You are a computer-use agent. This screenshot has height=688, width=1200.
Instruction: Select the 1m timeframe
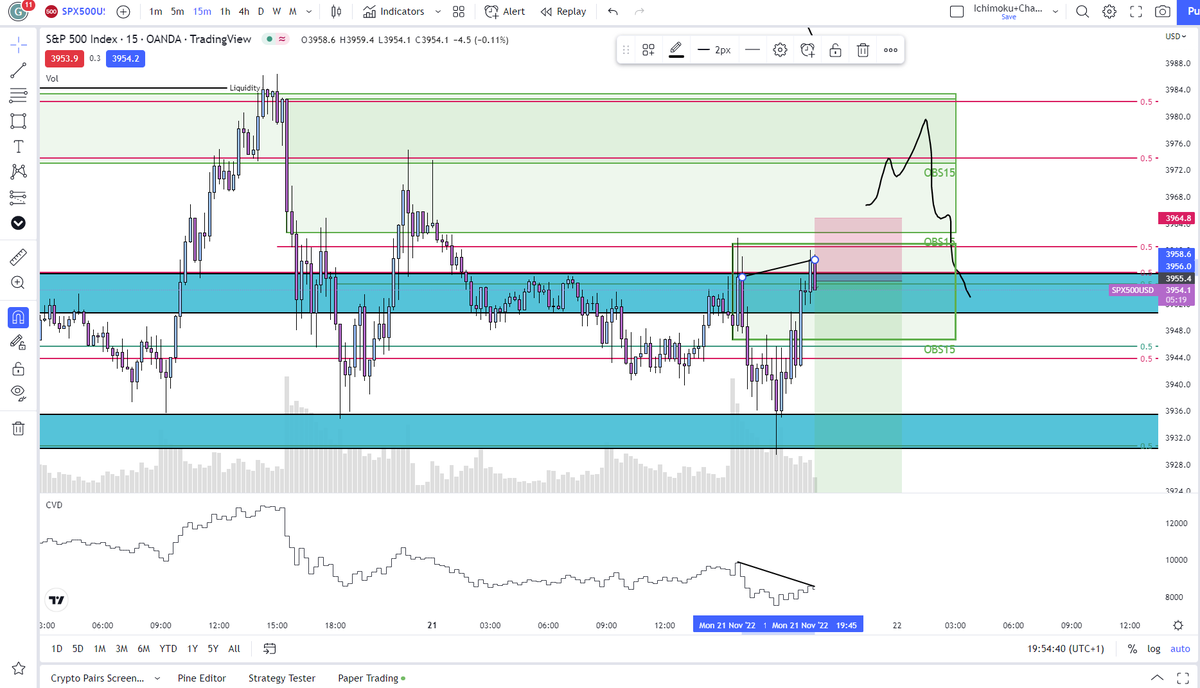[x=156, y=12]
